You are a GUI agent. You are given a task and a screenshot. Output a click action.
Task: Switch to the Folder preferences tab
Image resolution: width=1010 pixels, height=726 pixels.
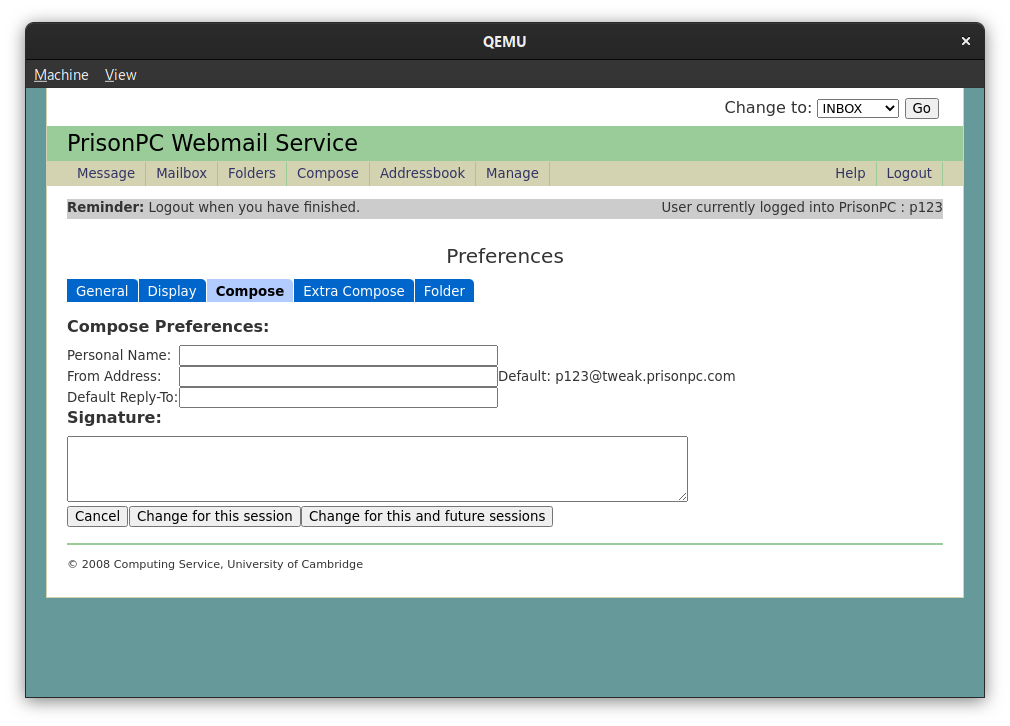point(444,291)
